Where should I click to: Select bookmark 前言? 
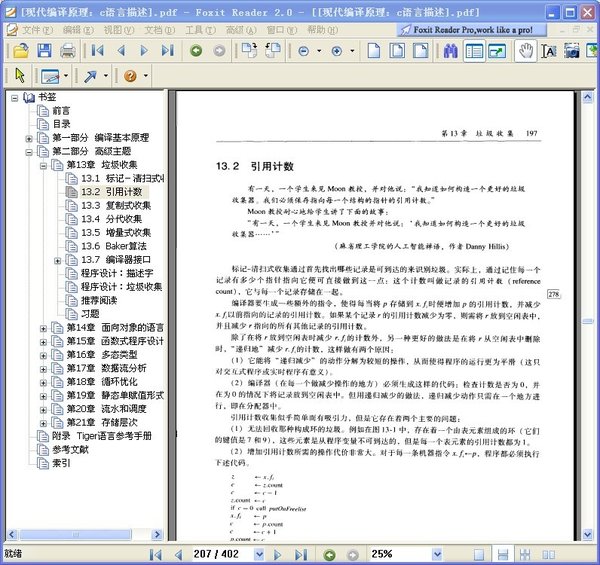(61, 111)
